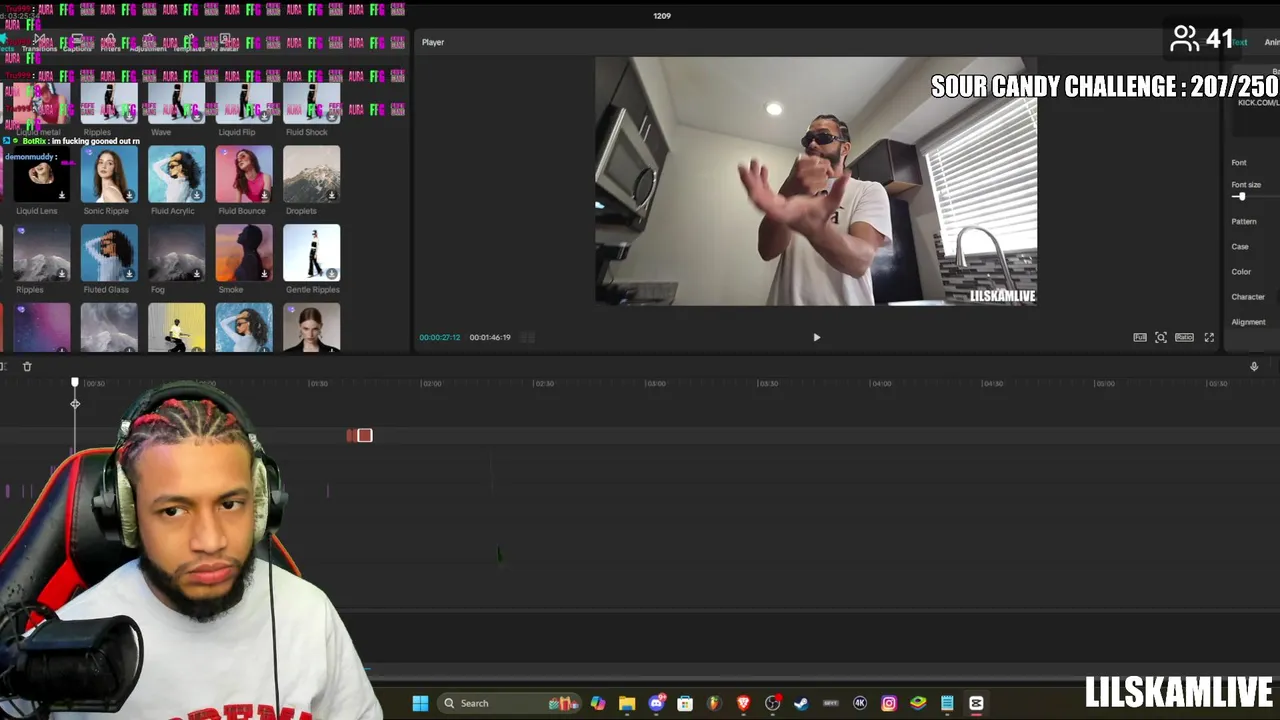Click the 04:00 mark on the timeline ruler

(881, 384)
